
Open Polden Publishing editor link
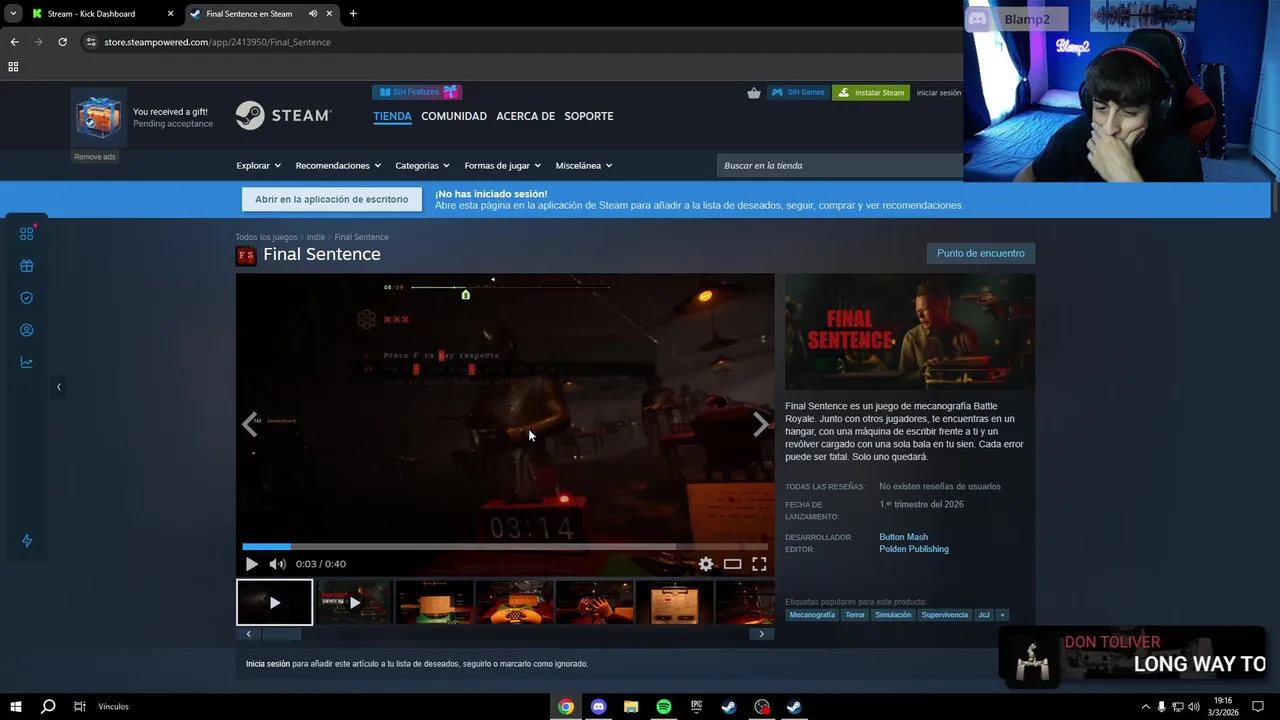pos(914,549)
